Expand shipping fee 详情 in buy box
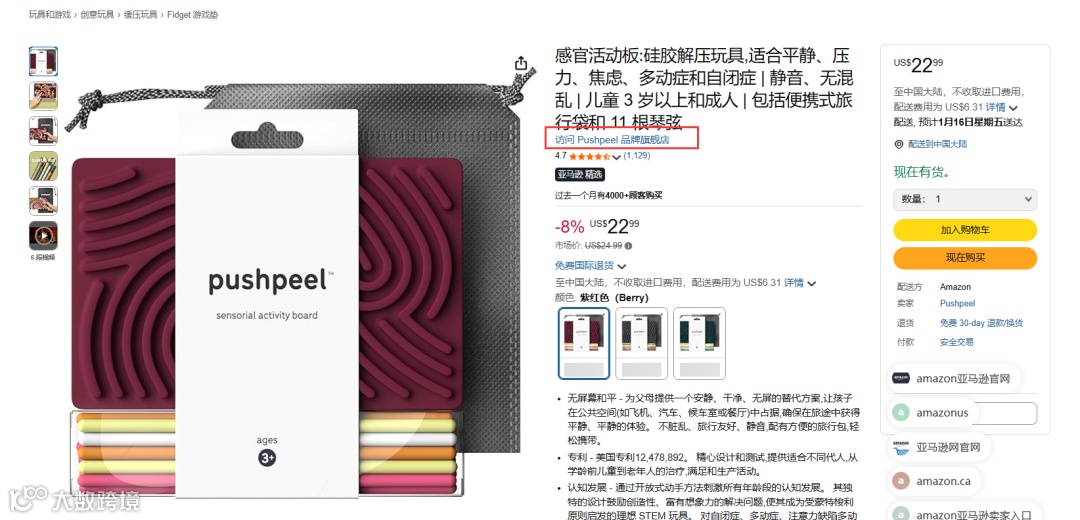This screenshot has height=520, width=1080. [1001, 107]
